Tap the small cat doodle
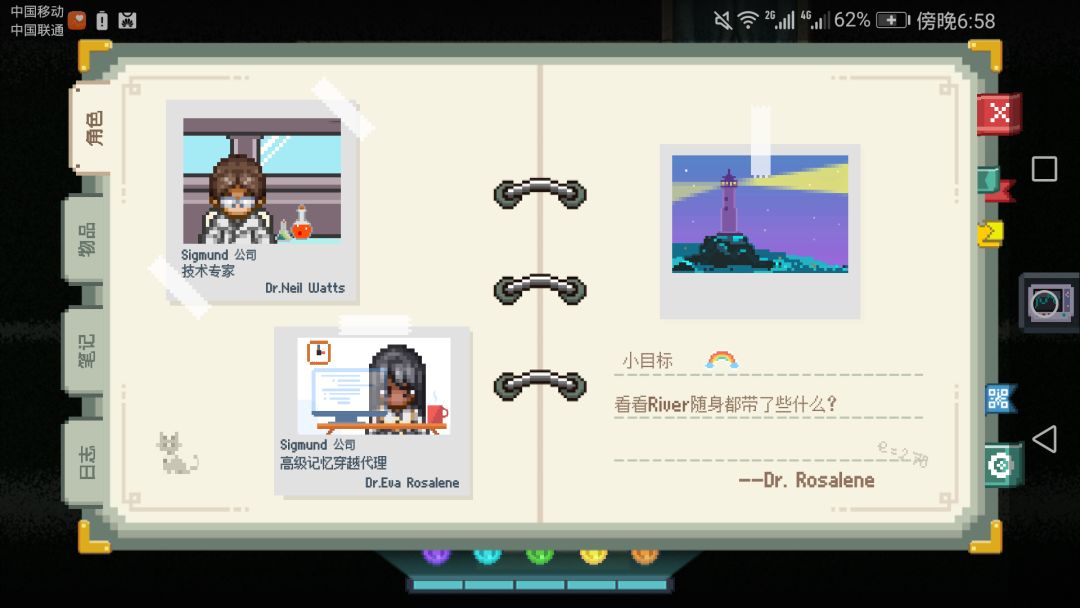This screenshot has width=1080, height=608. [176, 454]
